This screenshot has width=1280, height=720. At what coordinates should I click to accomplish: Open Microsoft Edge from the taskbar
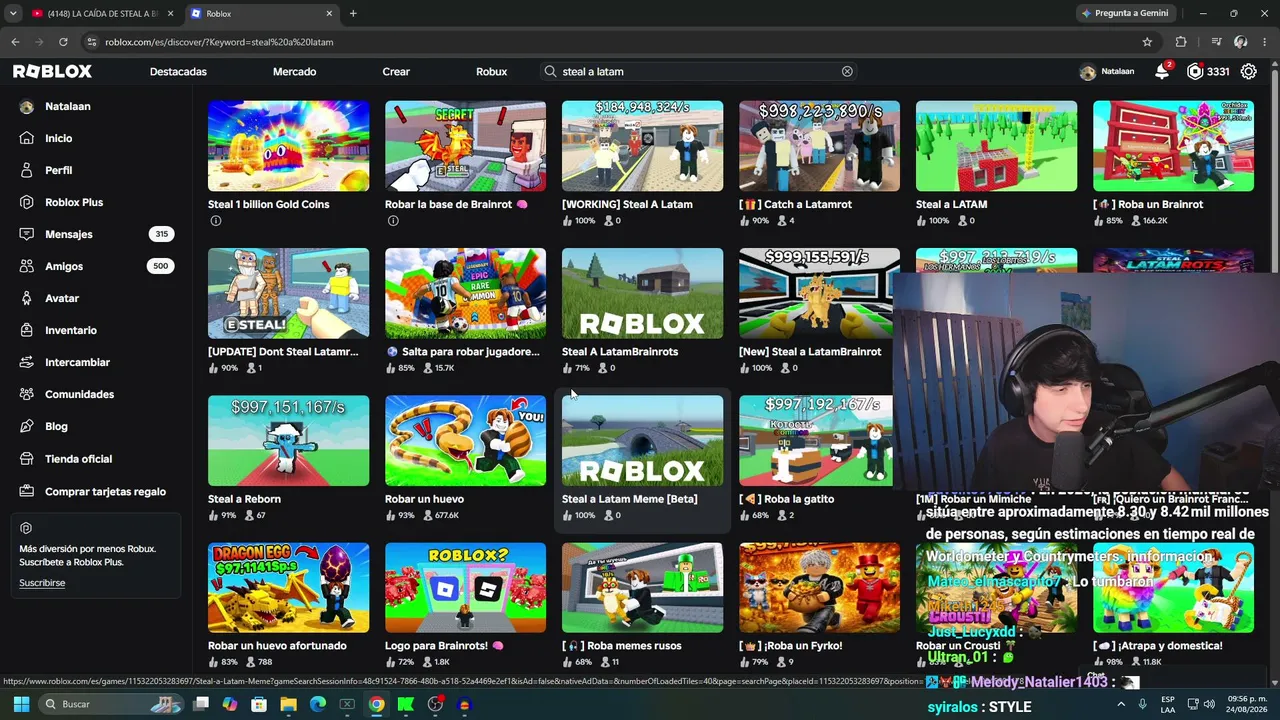tap(317, 704)
